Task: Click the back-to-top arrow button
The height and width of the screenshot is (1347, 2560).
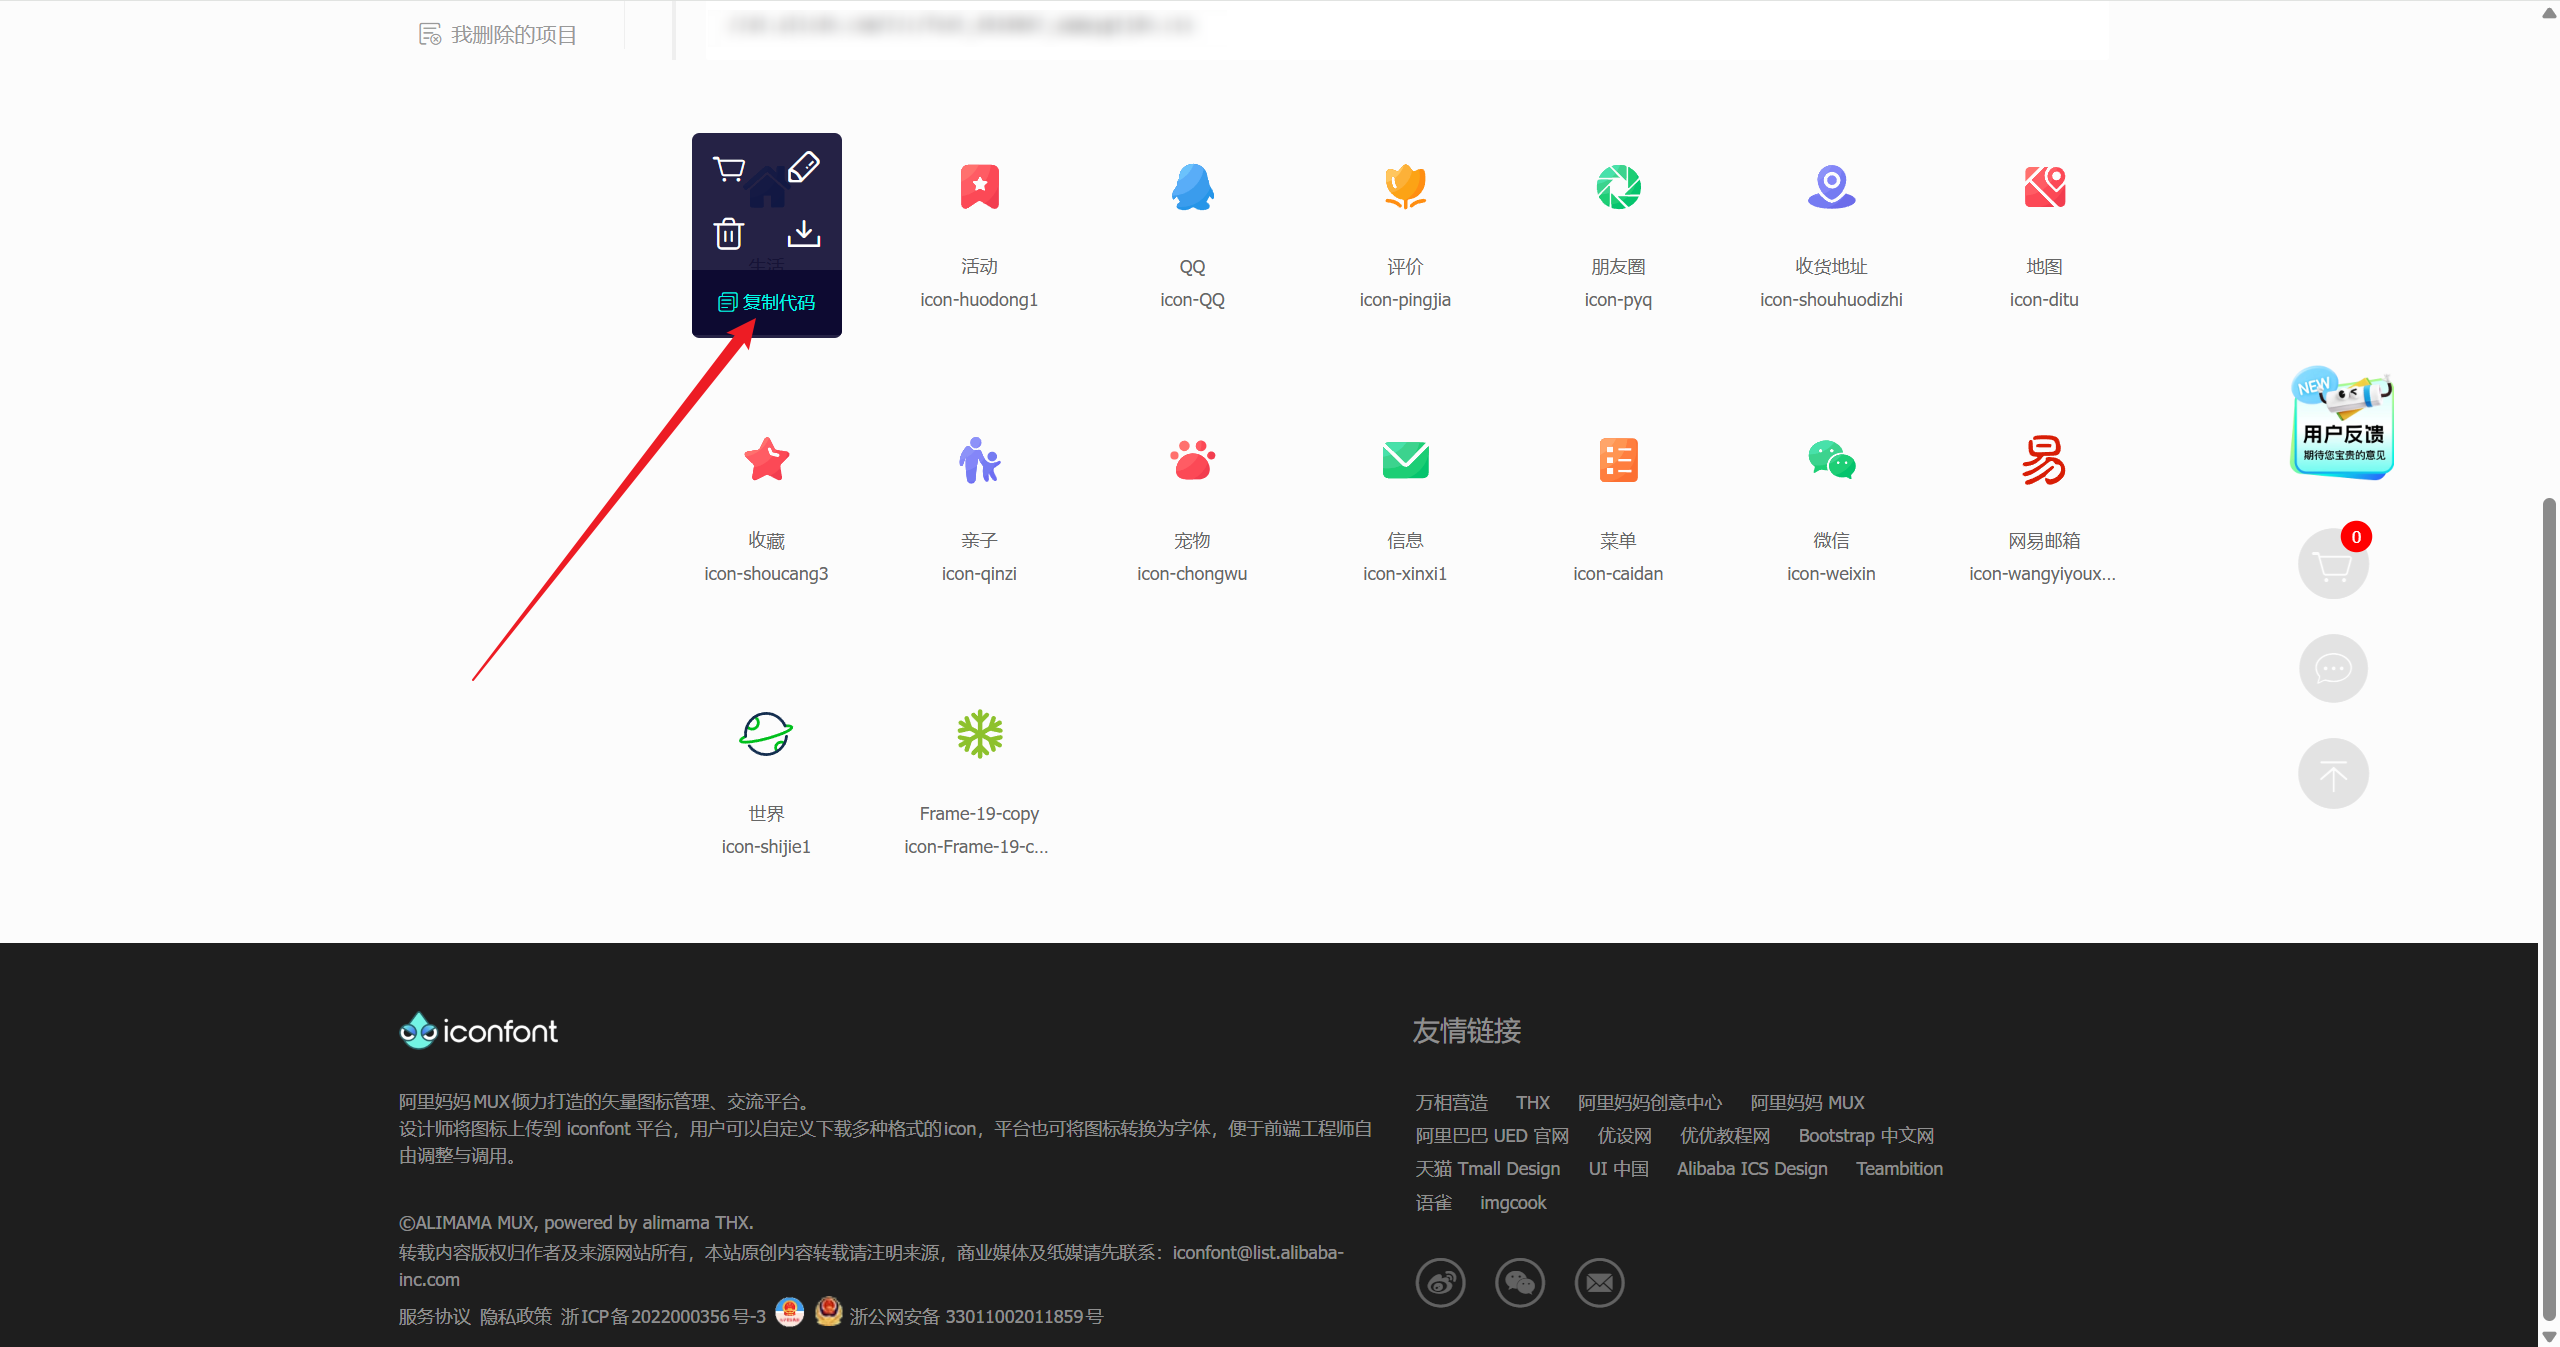Action: tap(2333, 774)
